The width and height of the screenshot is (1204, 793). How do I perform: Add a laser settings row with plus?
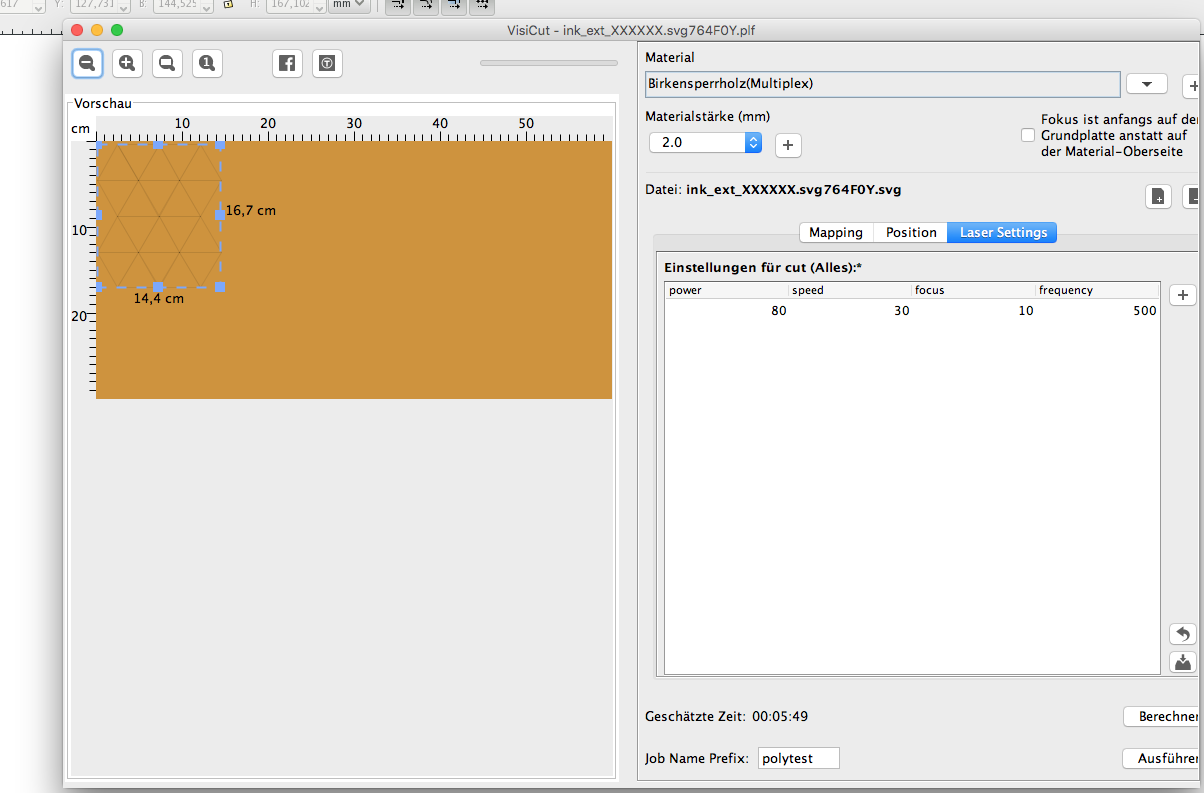1183,295
